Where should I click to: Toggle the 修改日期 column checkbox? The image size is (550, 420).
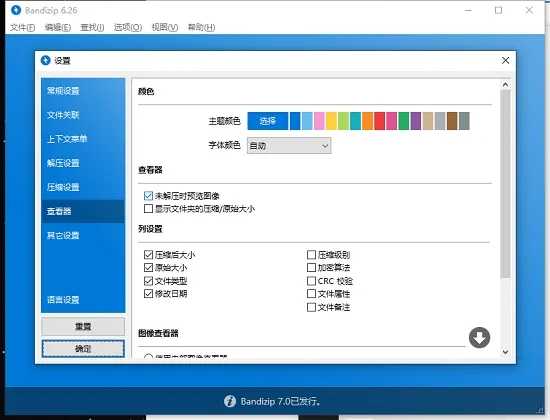tap(148, 294)
